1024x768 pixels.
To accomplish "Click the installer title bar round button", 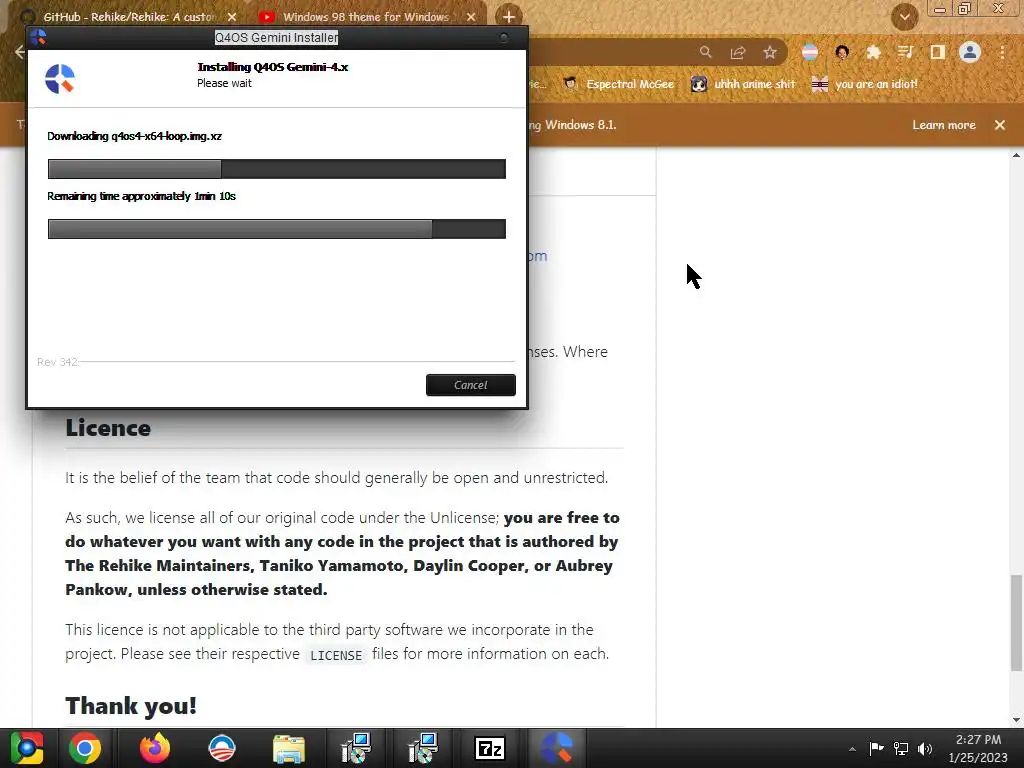I will pyautogui.click(x=504, y=38).
